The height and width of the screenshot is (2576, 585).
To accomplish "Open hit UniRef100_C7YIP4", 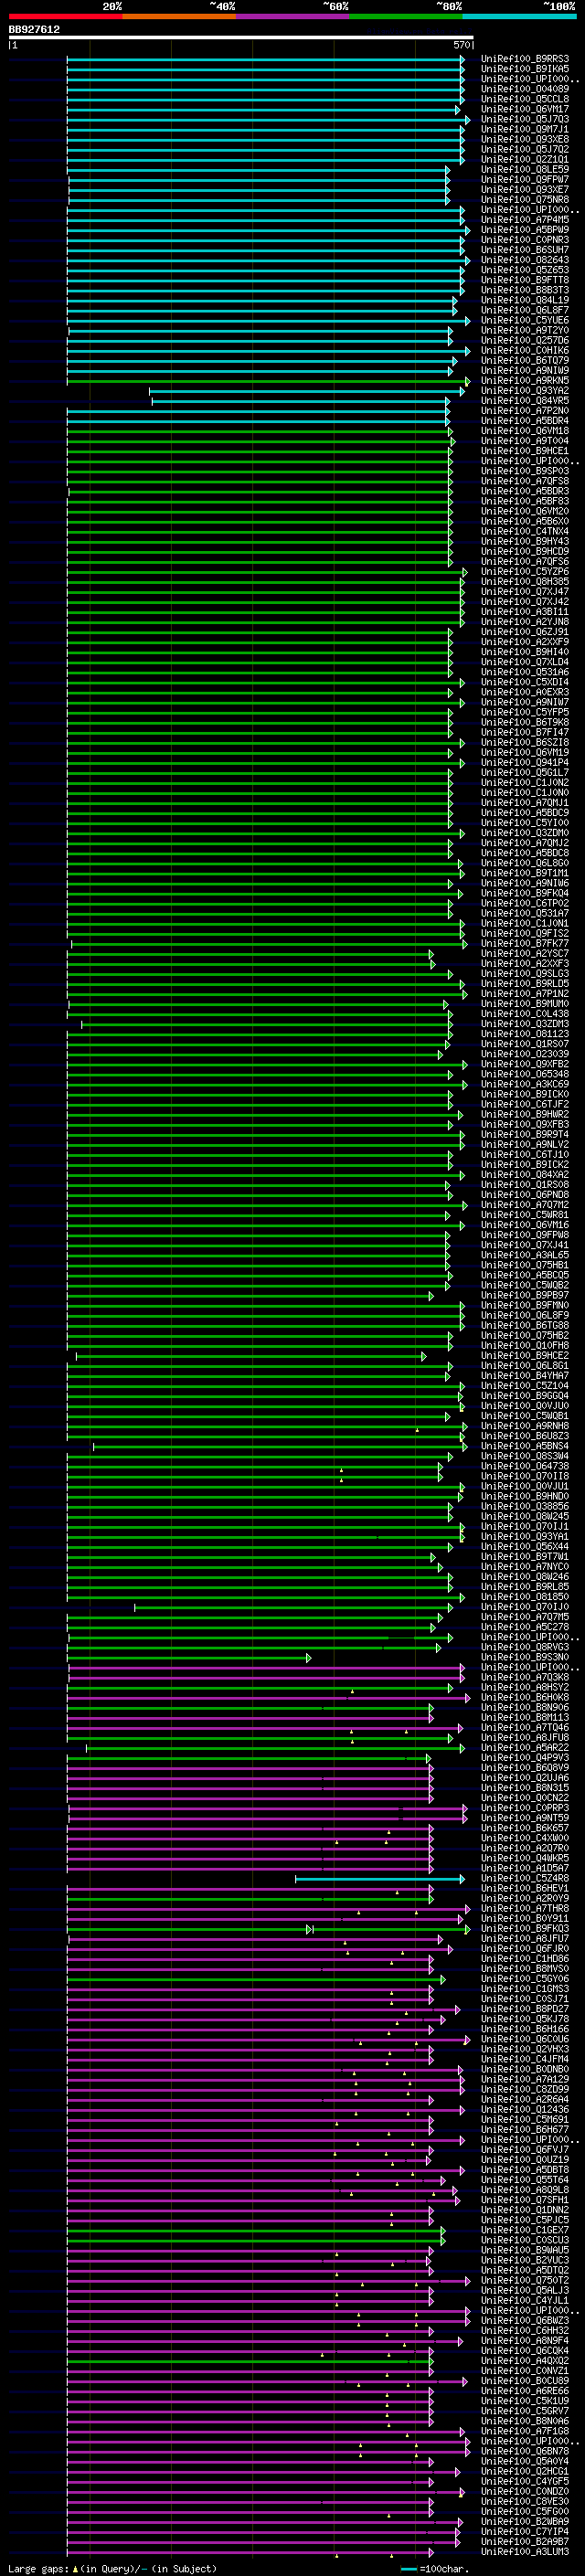I will coord(525,2531).
